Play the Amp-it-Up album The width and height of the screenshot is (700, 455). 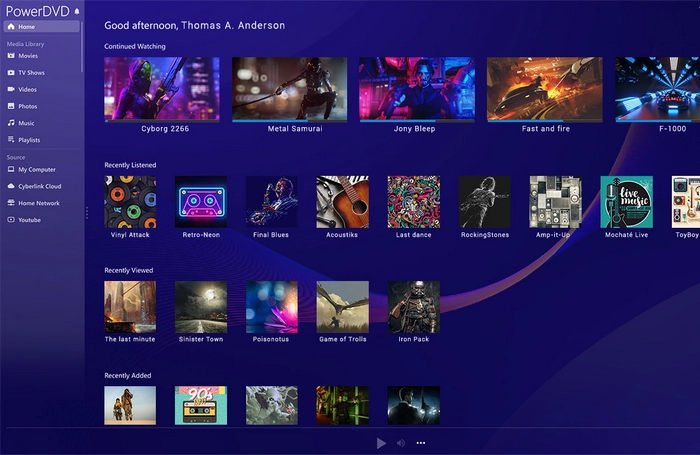tap(555, 202)
